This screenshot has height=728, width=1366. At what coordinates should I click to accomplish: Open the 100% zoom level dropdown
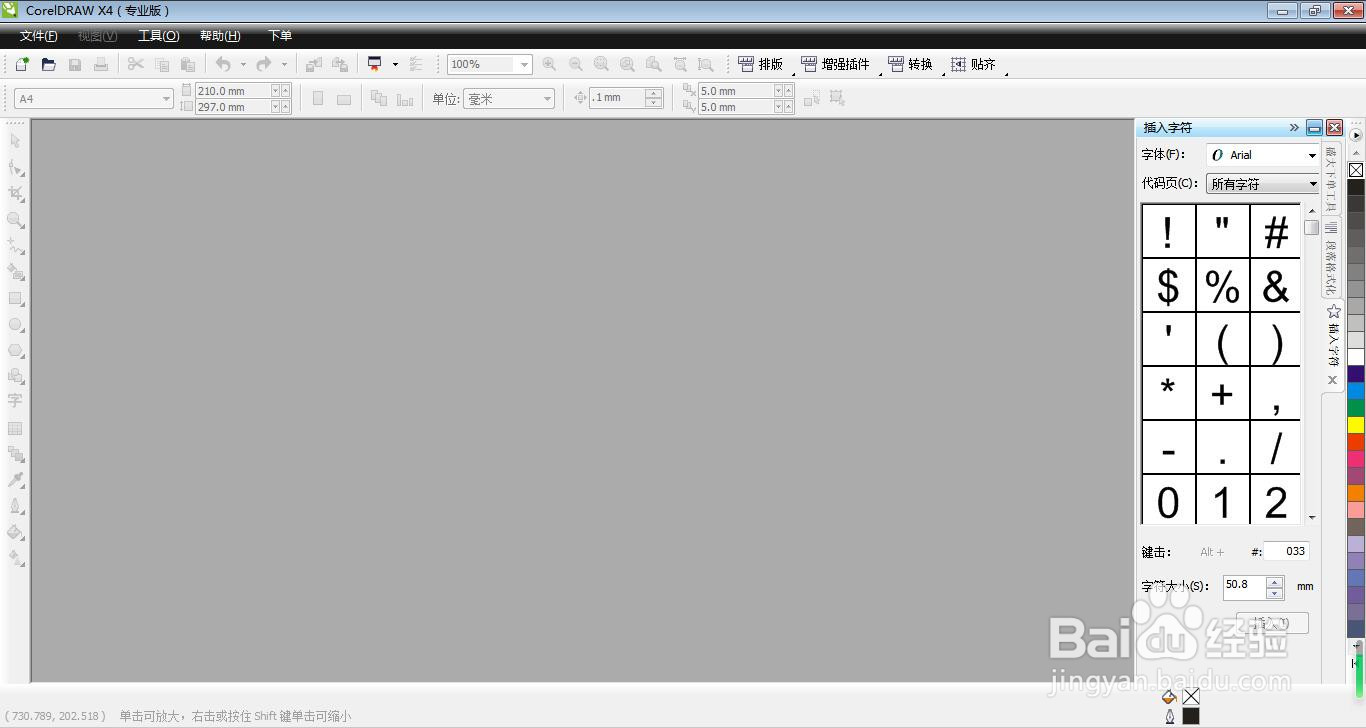pyautogui.click(x=523, y=64)
